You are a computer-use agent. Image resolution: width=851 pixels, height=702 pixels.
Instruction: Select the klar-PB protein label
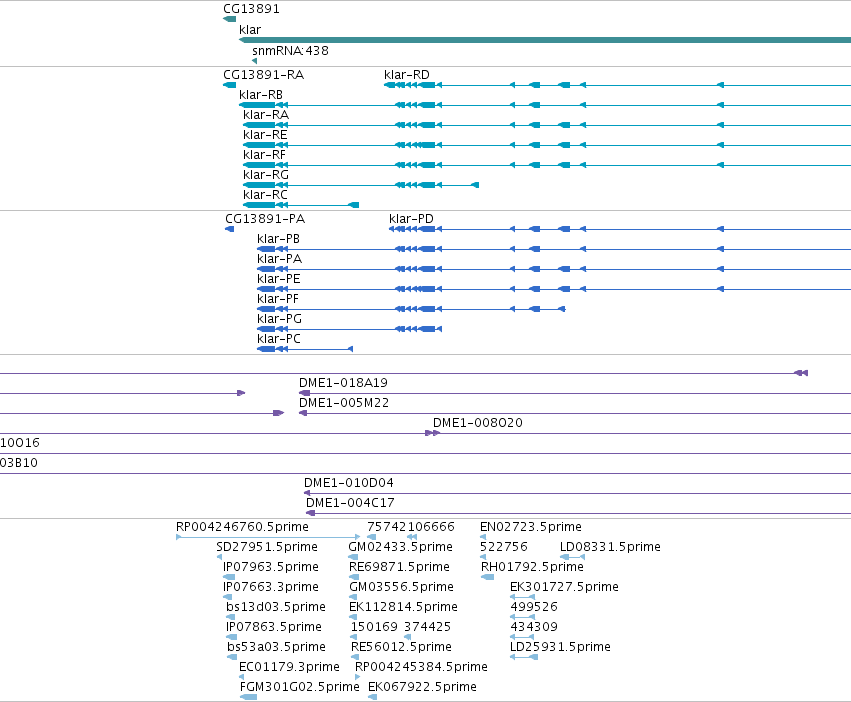pos(278,239)
